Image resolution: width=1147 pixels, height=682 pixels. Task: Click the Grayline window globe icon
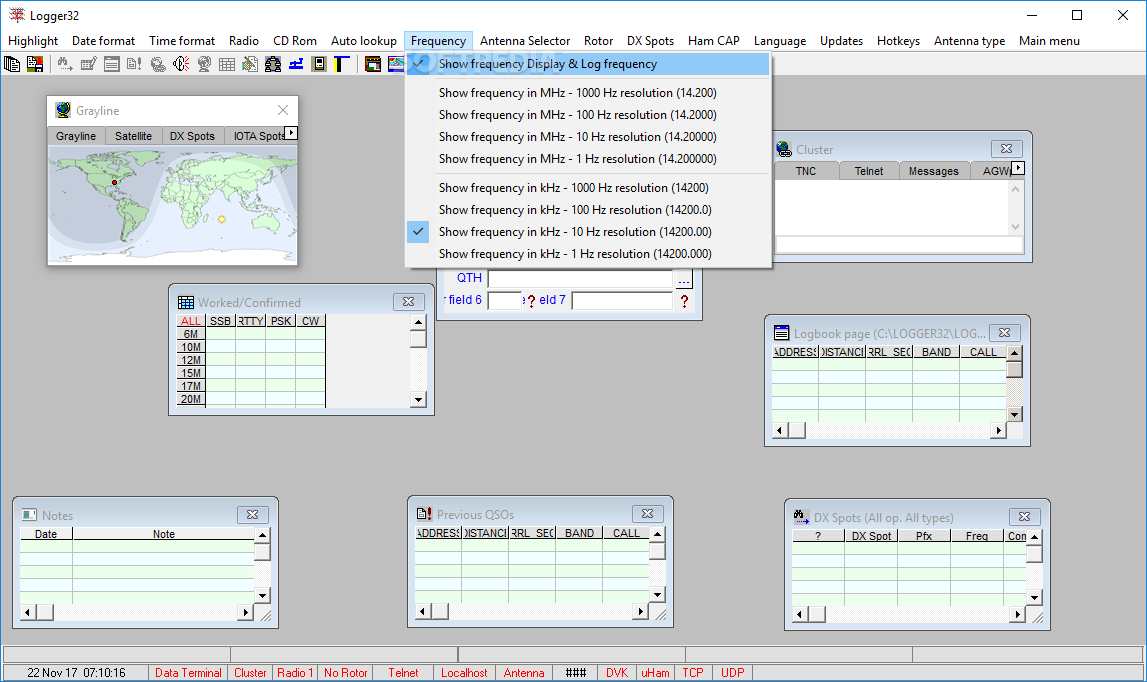63,110
